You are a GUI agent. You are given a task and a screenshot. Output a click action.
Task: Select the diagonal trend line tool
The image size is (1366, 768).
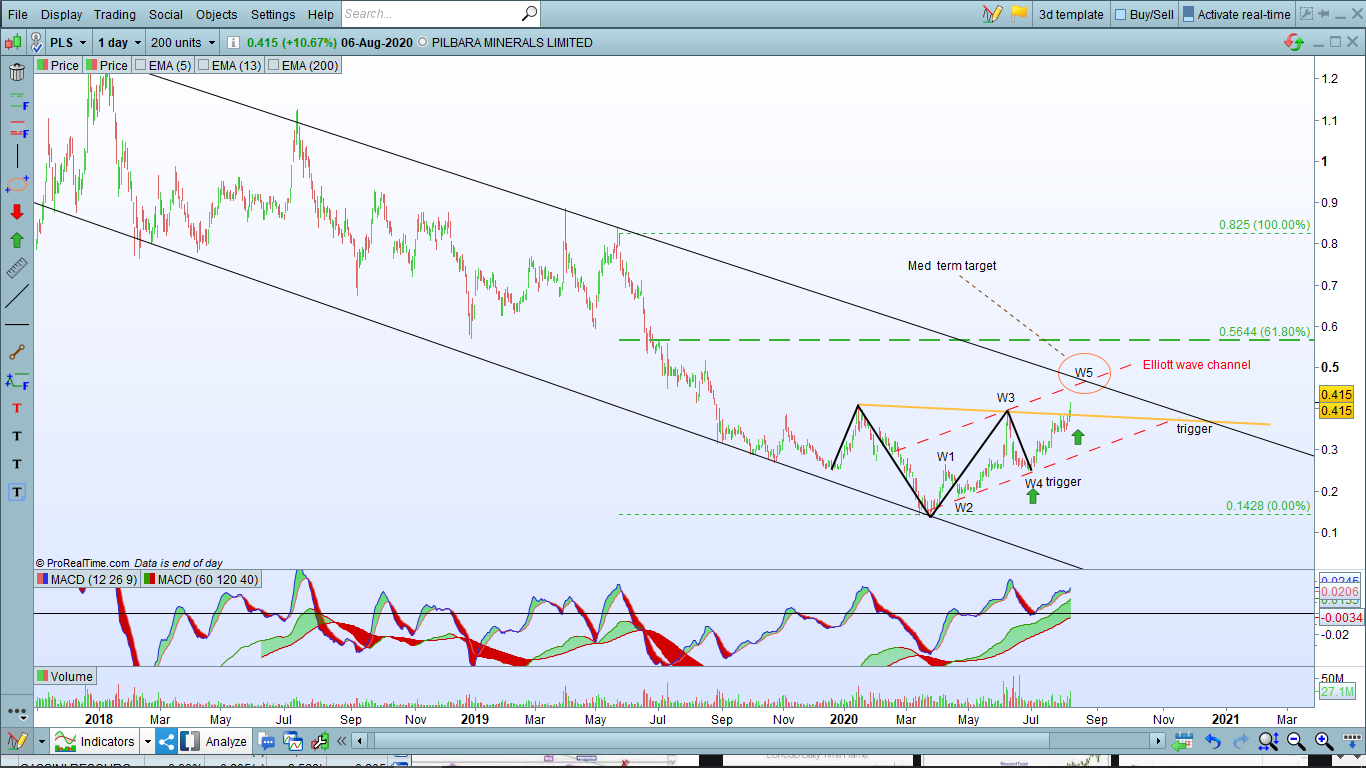point(17,296)
